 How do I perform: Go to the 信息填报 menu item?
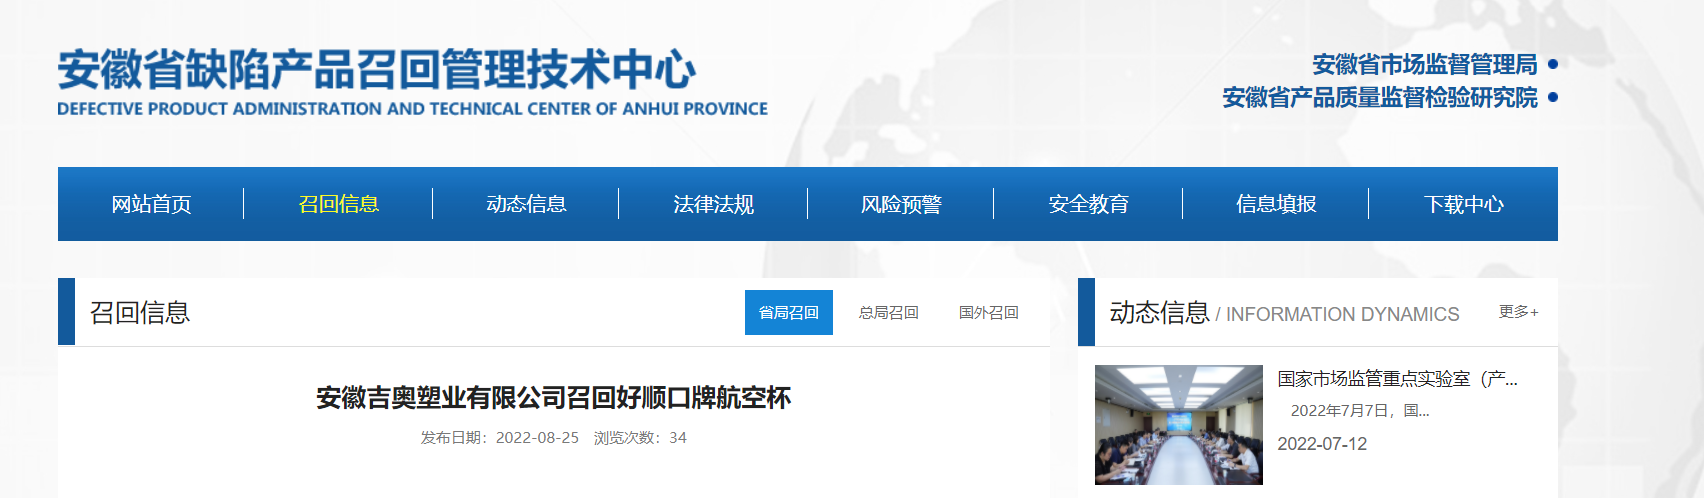point(1276,204)
